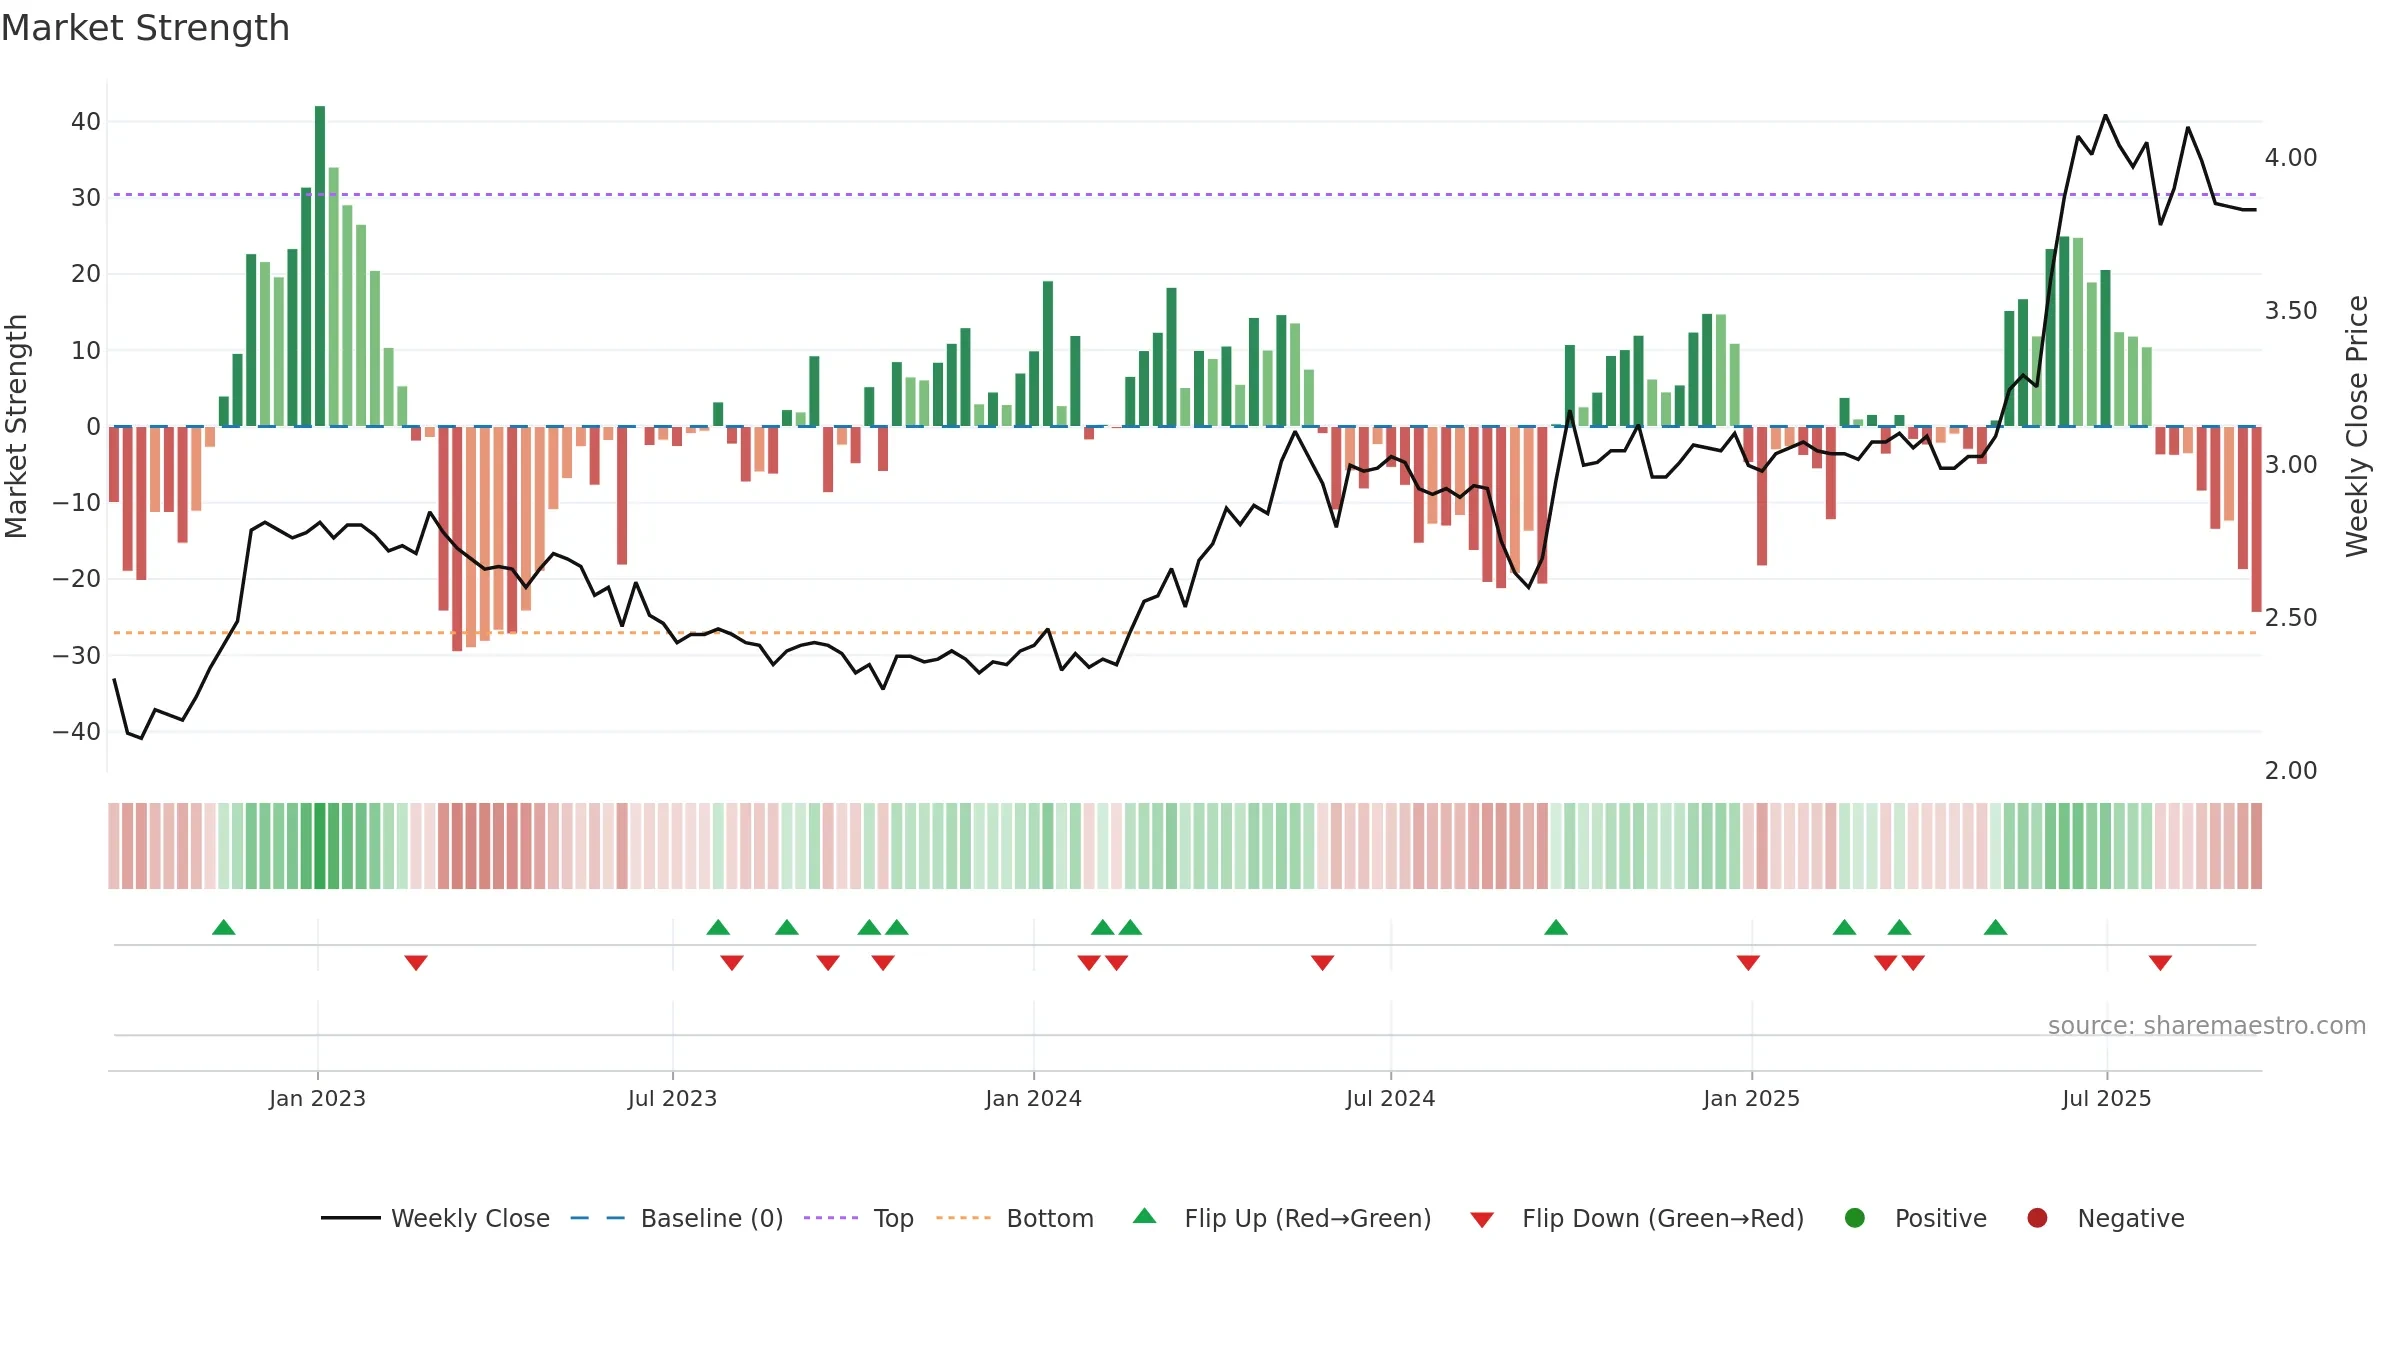Toggle the 'Flip Down (Green→Red)' legend label
2400x1350 pixels.
pyautogui.click(x=1663, y=1219)
